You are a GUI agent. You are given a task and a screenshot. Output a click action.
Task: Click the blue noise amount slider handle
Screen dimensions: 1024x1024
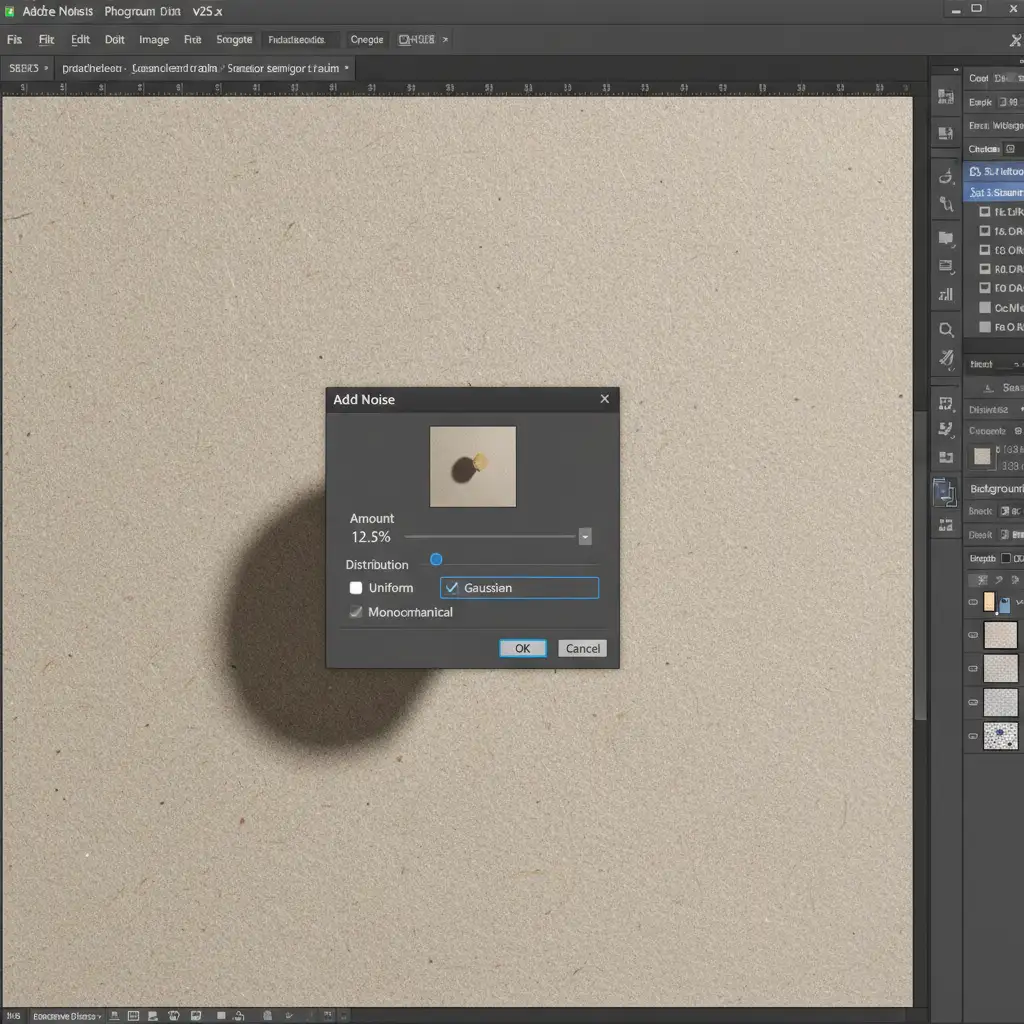pos(436,560)
